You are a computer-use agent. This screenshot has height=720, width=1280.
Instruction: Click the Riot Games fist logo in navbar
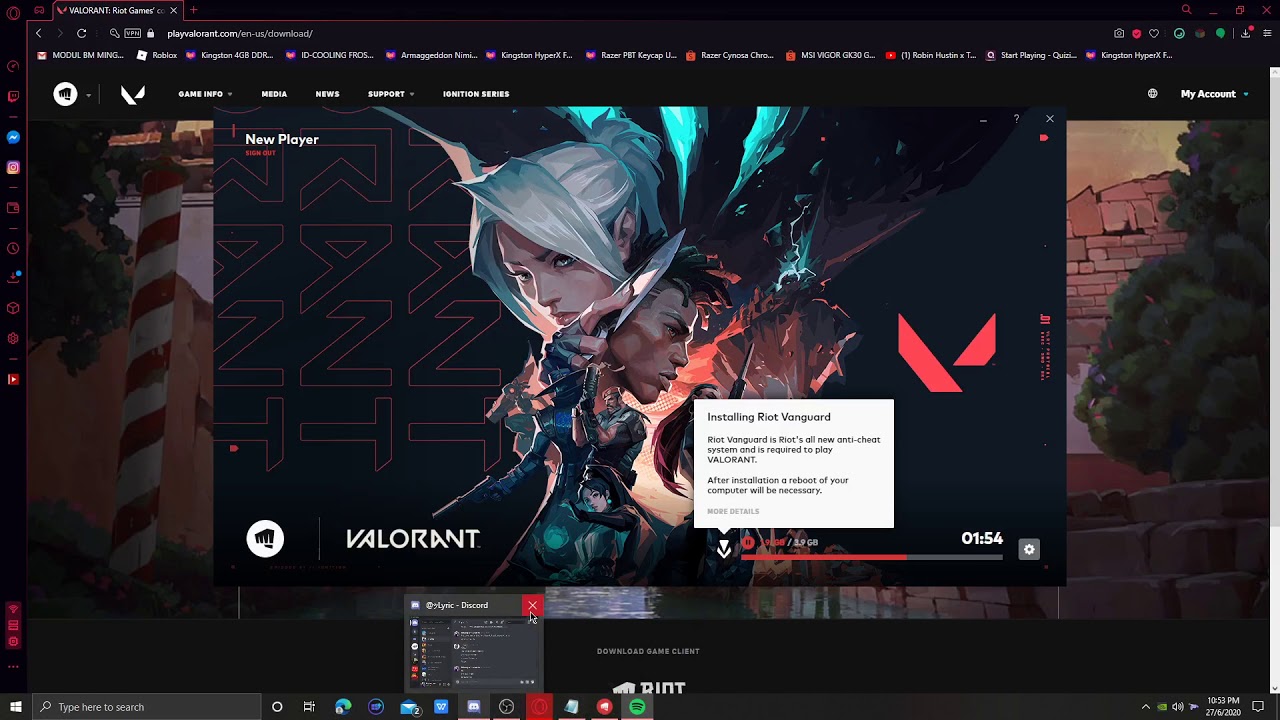point(65,94)
